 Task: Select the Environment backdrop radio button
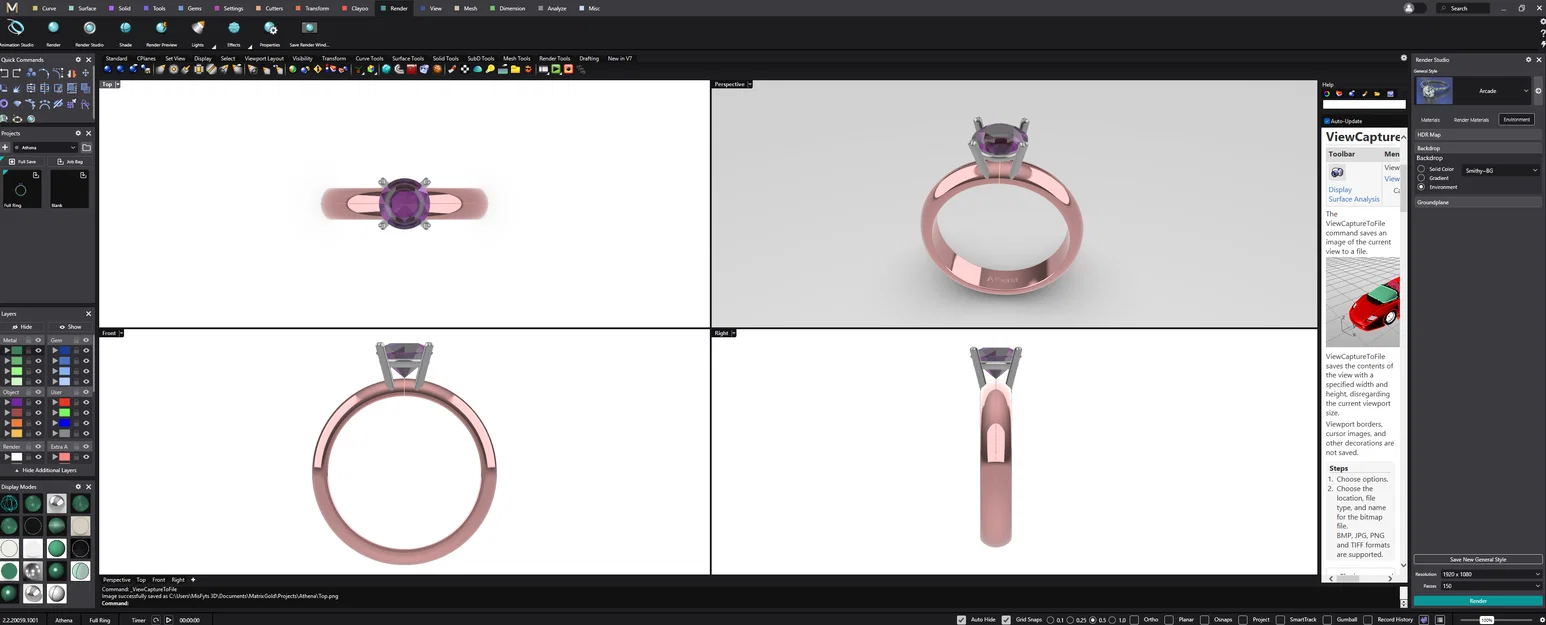[x=1421, y=187]
